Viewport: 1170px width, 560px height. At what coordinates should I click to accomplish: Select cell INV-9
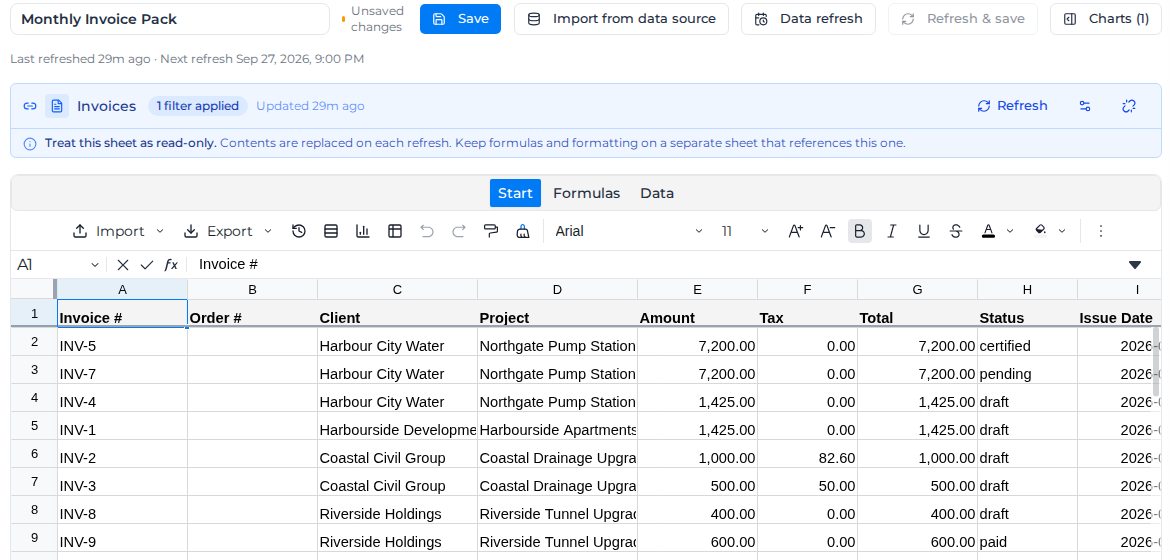click(122, 538)
